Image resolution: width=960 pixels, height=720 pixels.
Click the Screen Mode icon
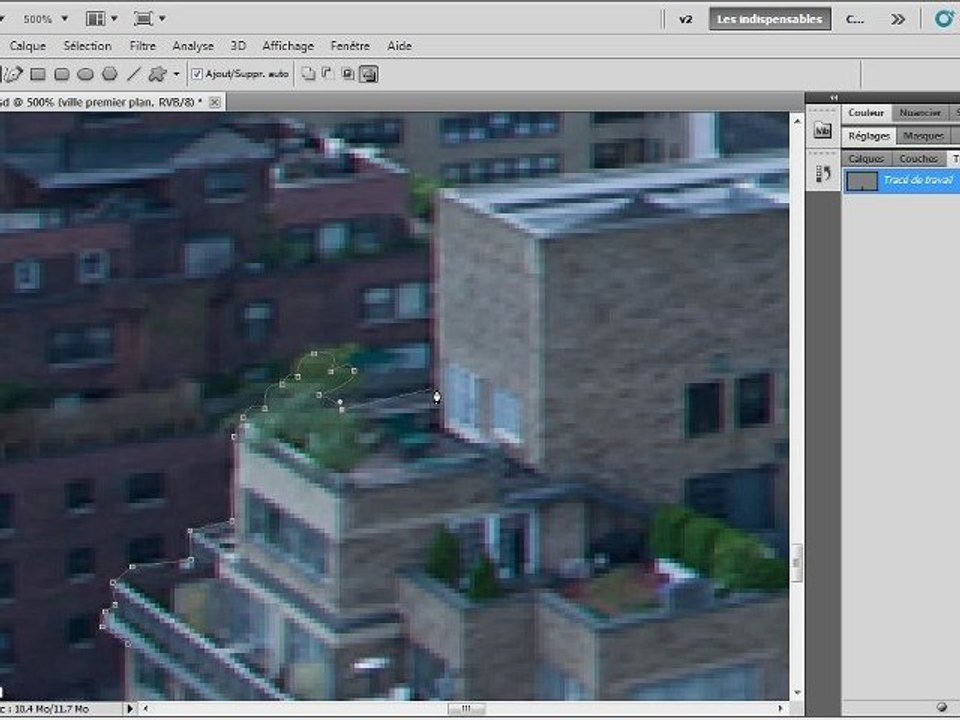tap(143, 19)
